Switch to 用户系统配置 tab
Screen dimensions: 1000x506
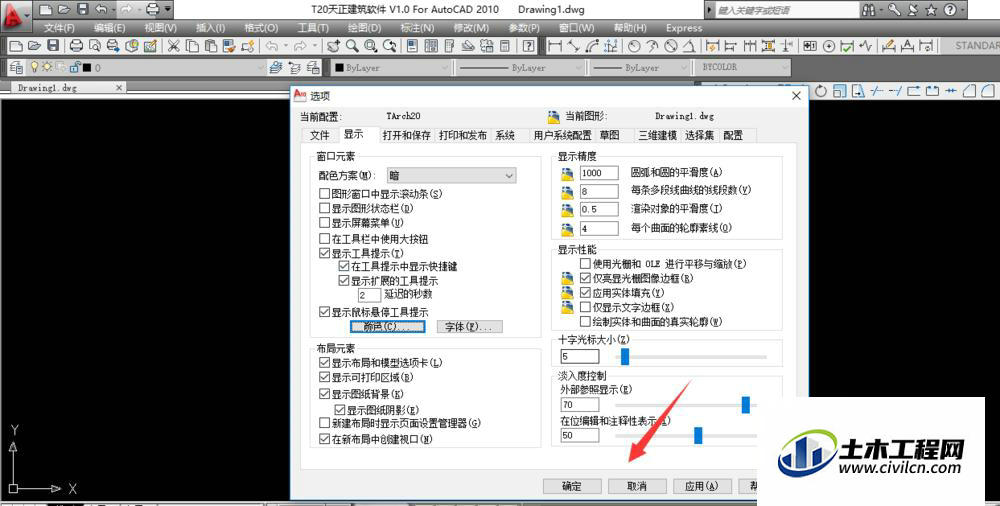click(x=562, y=135)
